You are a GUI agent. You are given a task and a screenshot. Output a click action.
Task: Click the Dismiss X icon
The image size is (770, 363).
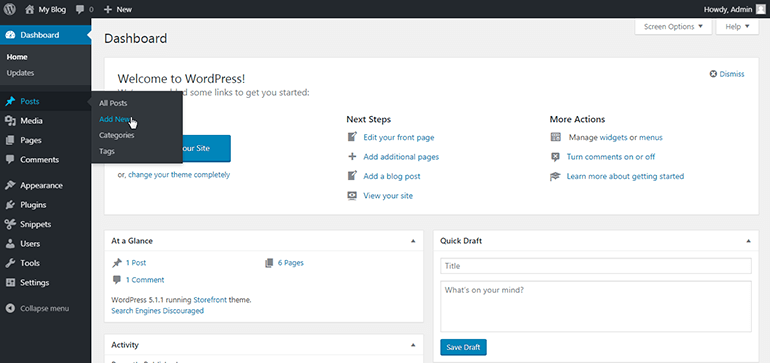pyautogui.click(x=713, y=74)
